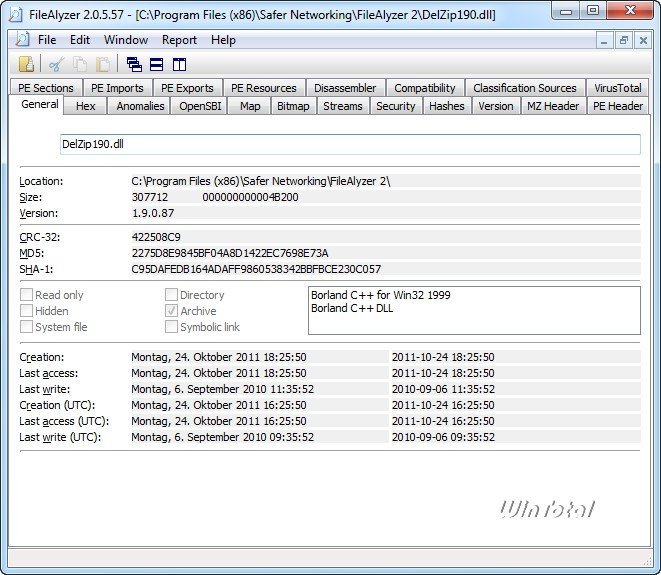Toggle the Directory checkbox
Image resolution: width=661 pixels, height=575 pixels.
(171, 295)
